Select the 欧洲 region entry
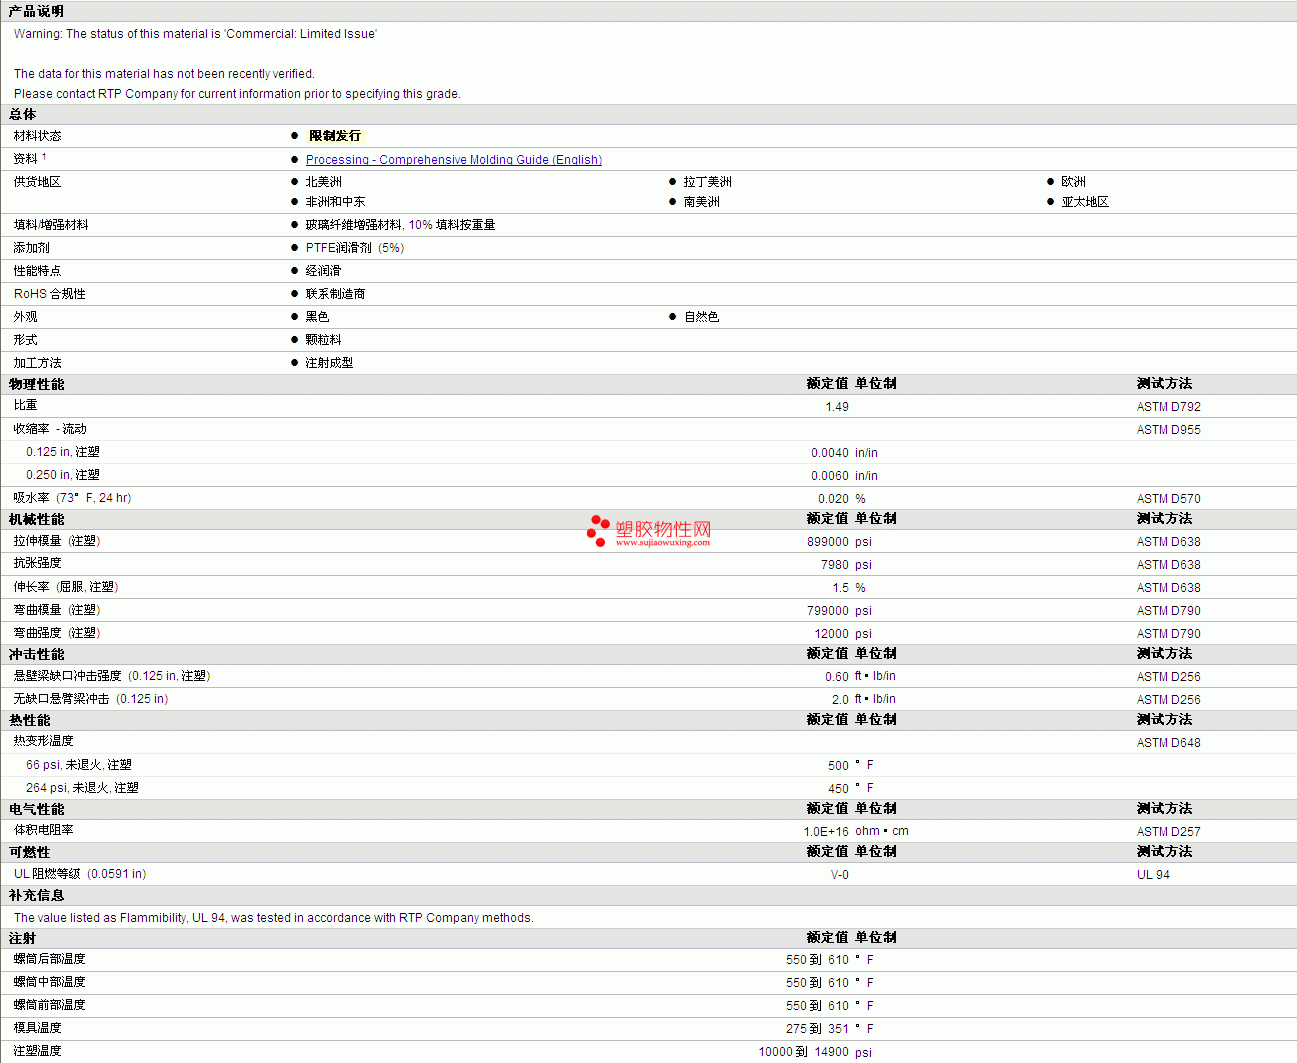 1074,182
